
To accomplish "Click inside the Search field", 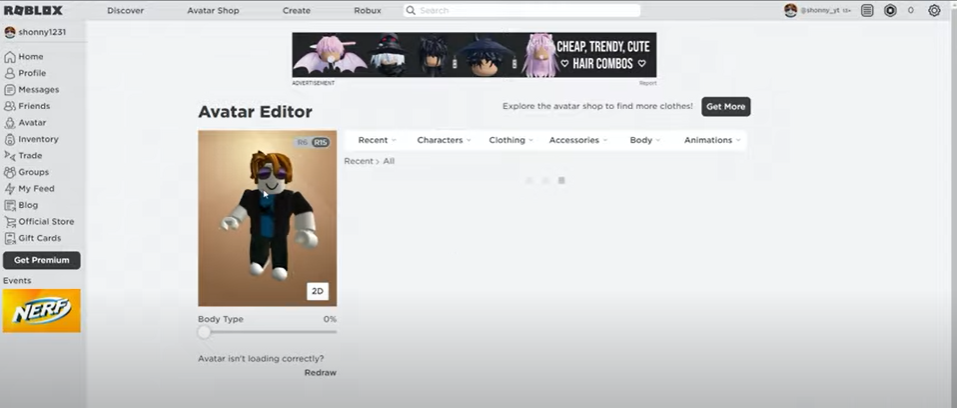I will pyautogui.click(x=522, y=10).
